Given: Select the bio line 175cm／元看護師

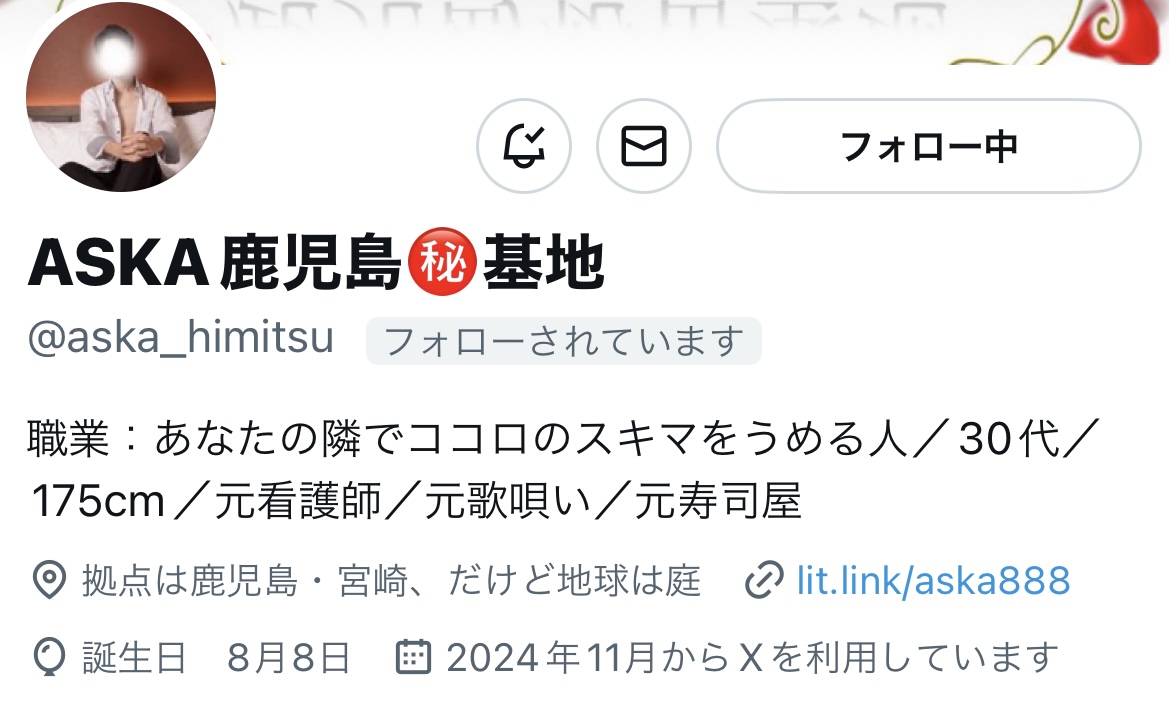Looking at the screenshot, I should [416, 500].
